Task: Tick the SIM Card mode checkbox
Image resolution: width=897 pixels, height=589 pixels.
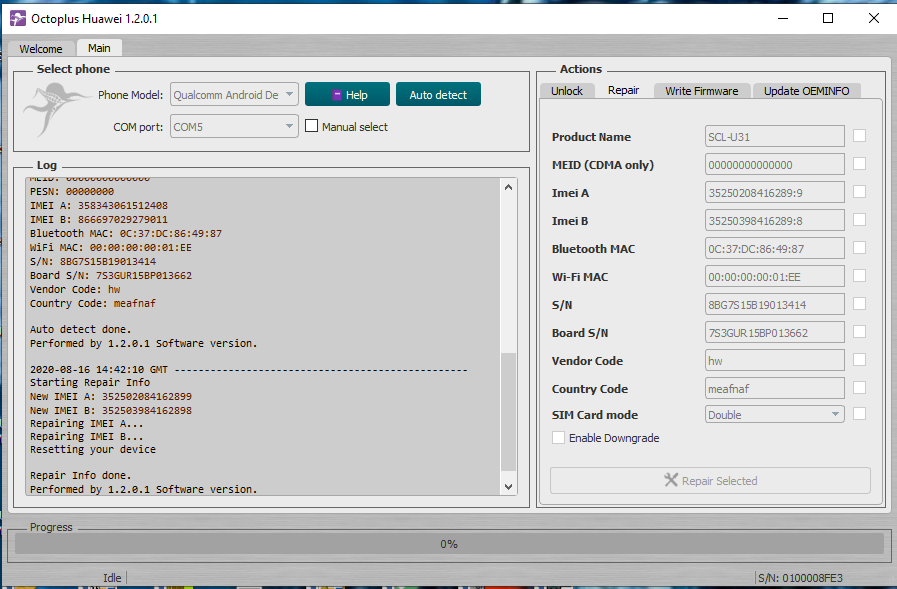Action: coord(859,413)
